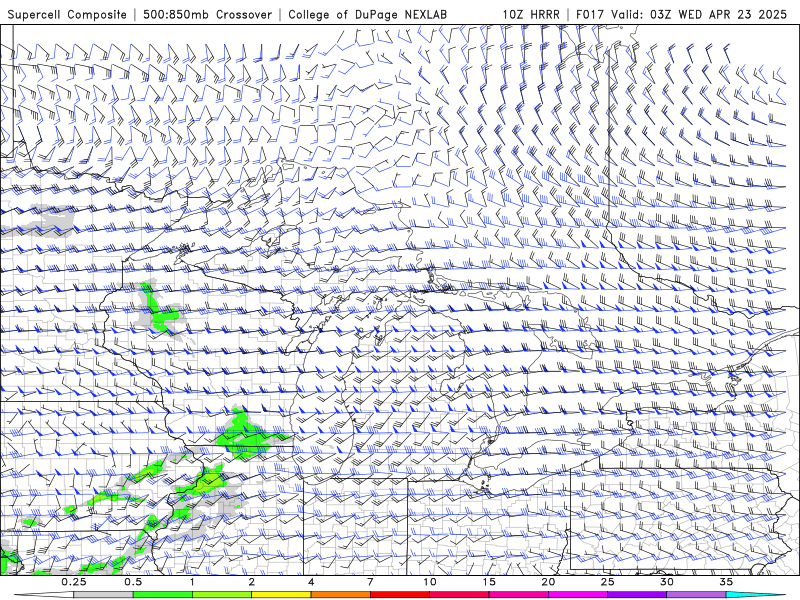This screenshot has height=600, width=800.
Task: Click the '30' legend value
Action: (666, 582)
